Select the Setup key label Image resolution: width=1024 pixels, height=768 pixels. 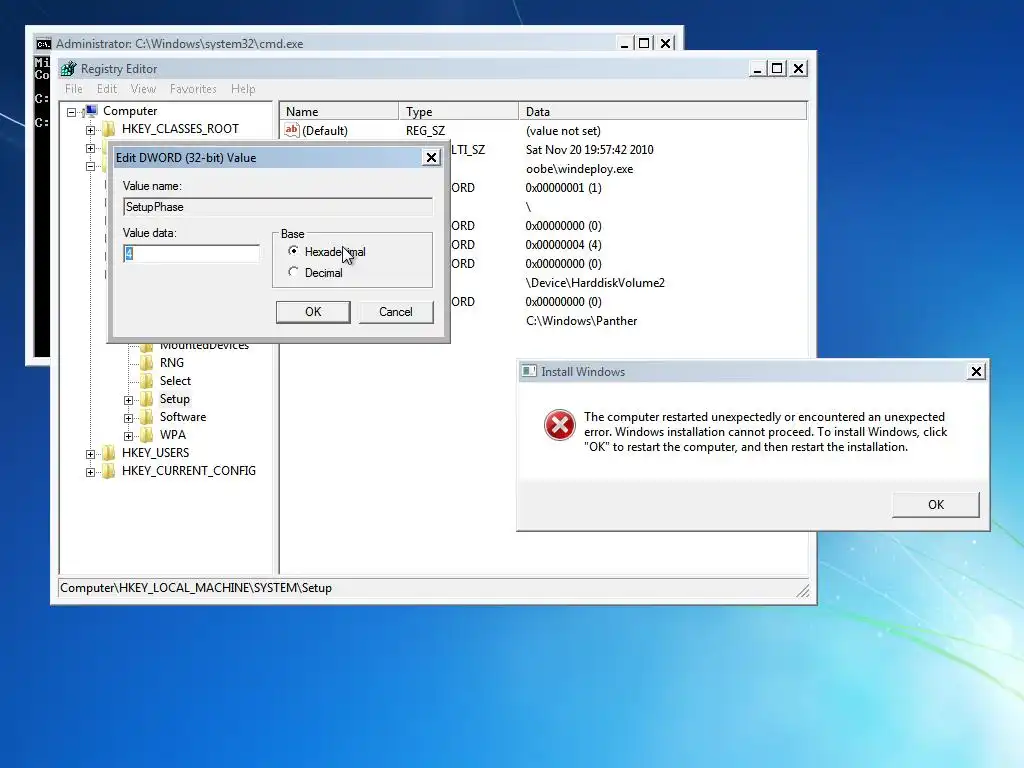[x=174, y=398]
